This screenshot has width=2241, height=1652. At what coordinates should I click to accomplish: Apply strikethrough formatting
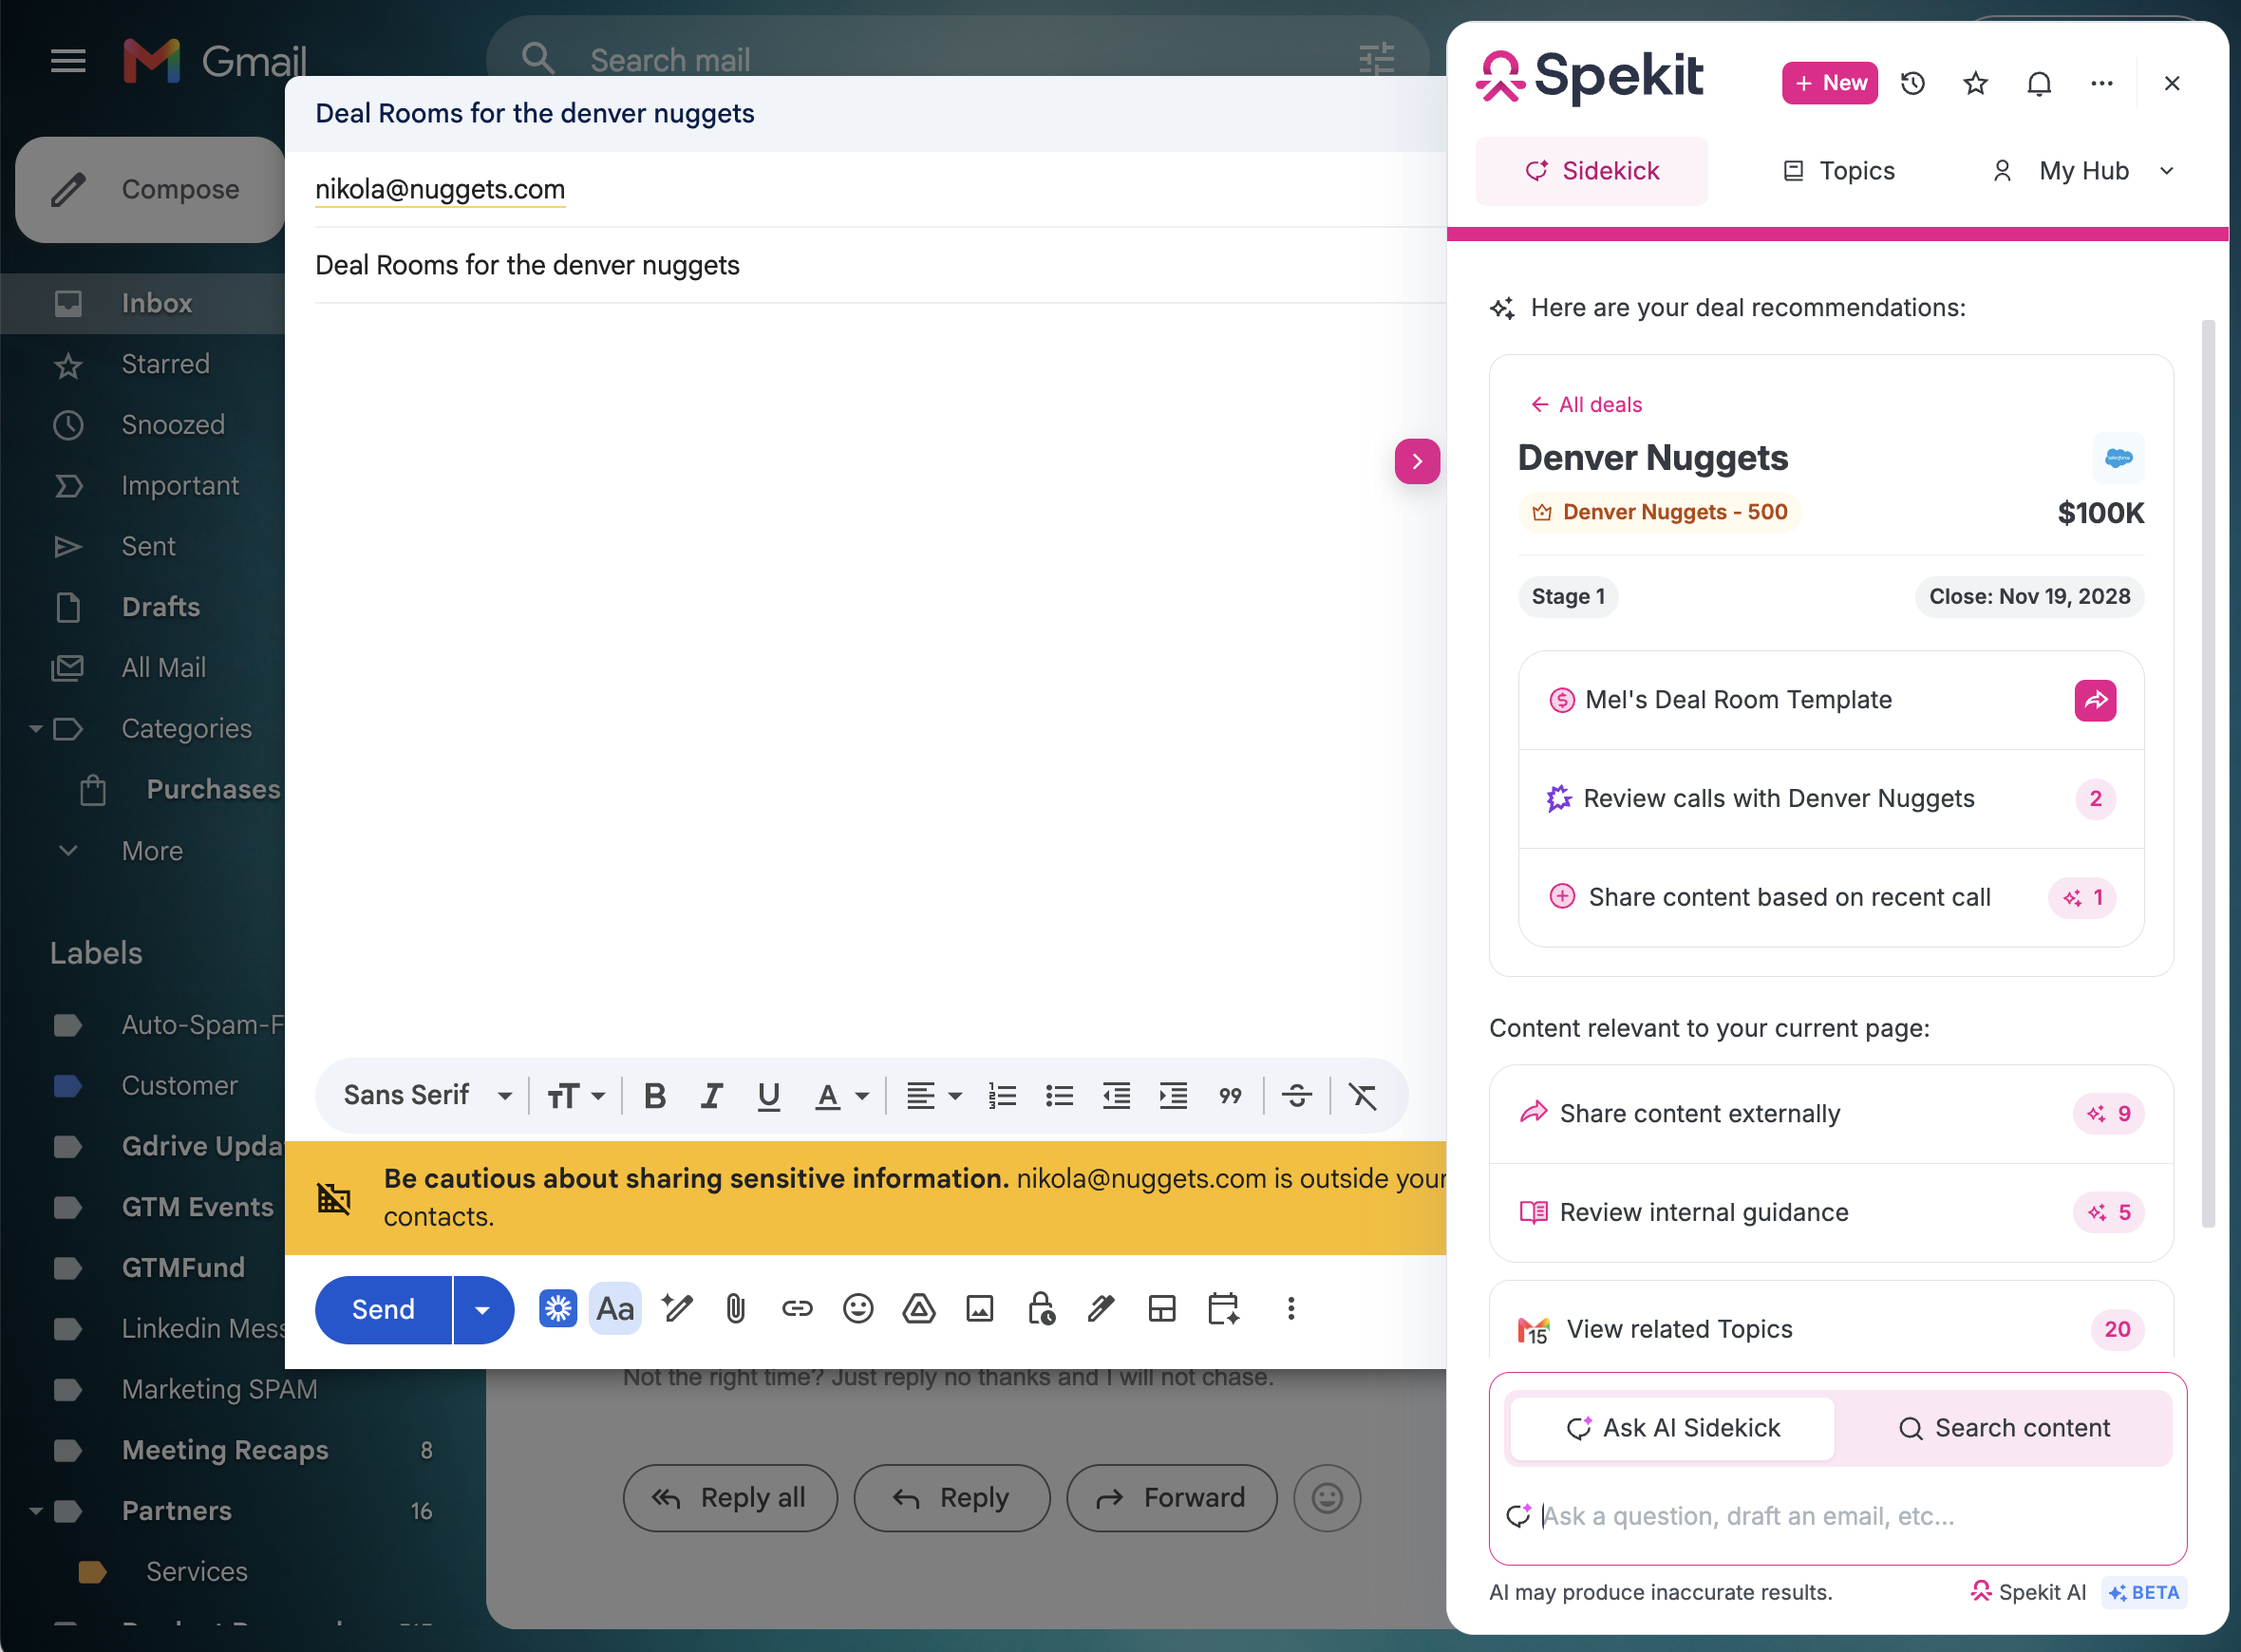(x=1297, y=1096)
